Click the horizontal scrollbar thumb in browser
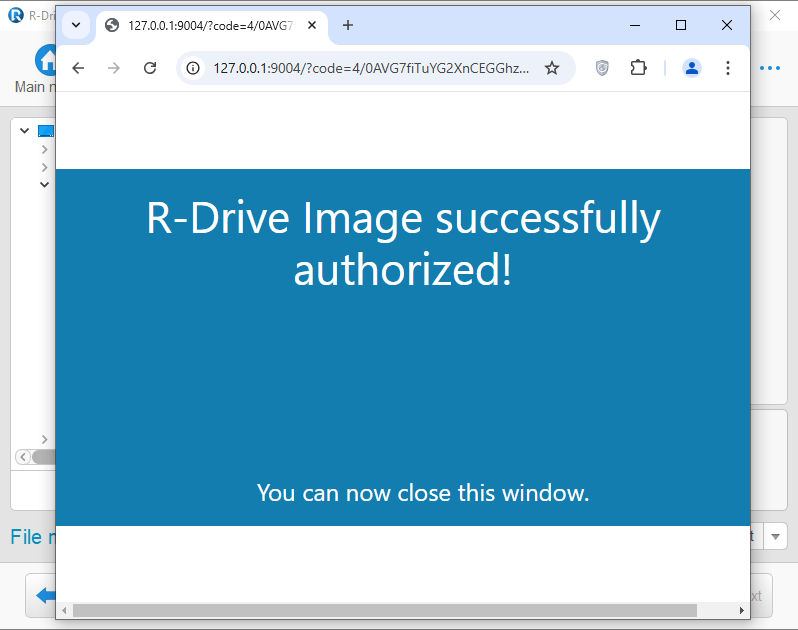The width and height of the screenshot is (798, 630). (385, 610)
